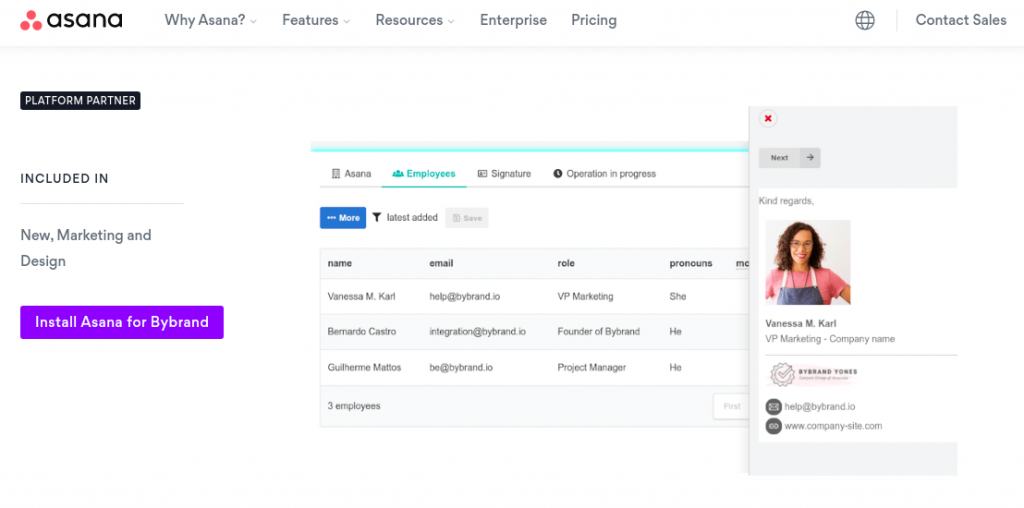Click the Next arrow icon
Screen dimensions: 1024x508
pos(810,157)
